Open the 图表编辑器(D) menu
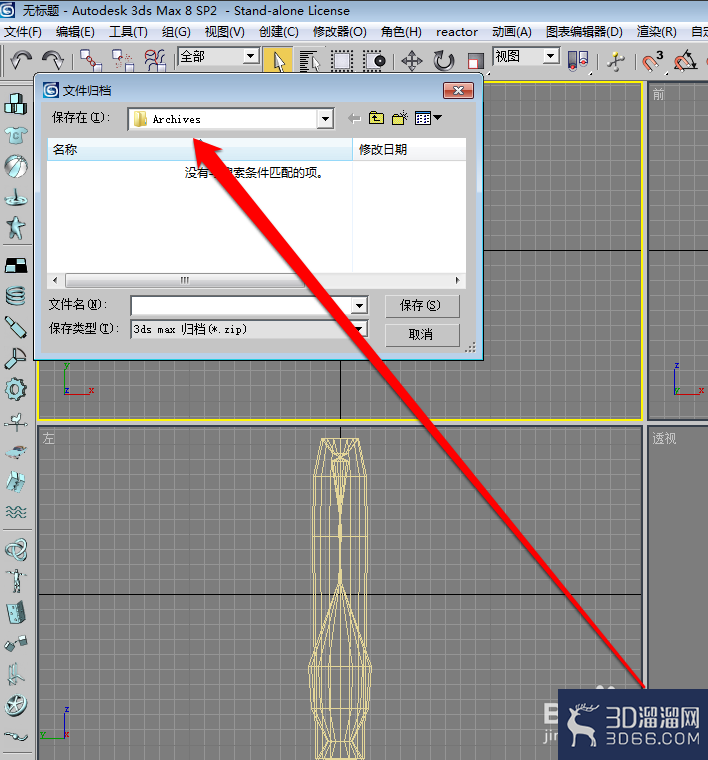Image resolution: width=708 pixels, height=760 pixels. pyautogui.click(x=584, y=32)
